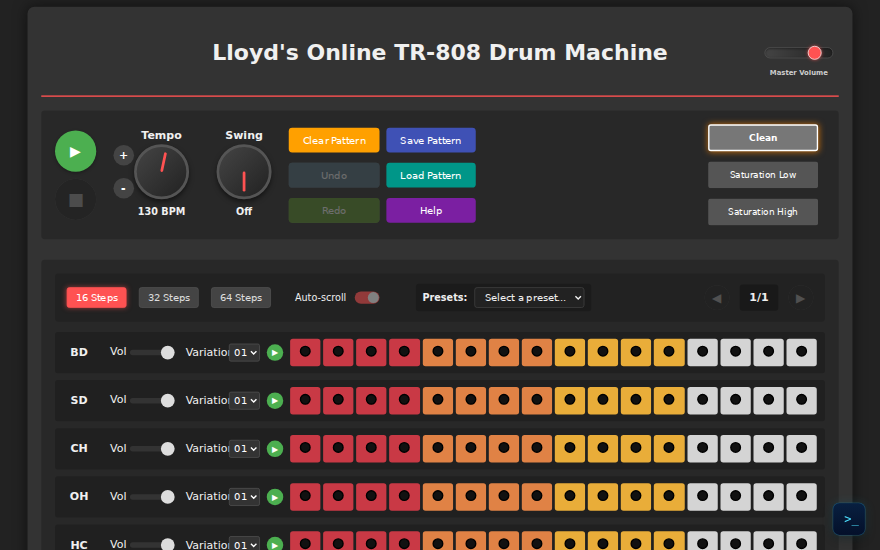This screenshot has height=550, width=880.
Task: Preview the HC sound with its play icon
Action: pos(274,544)
